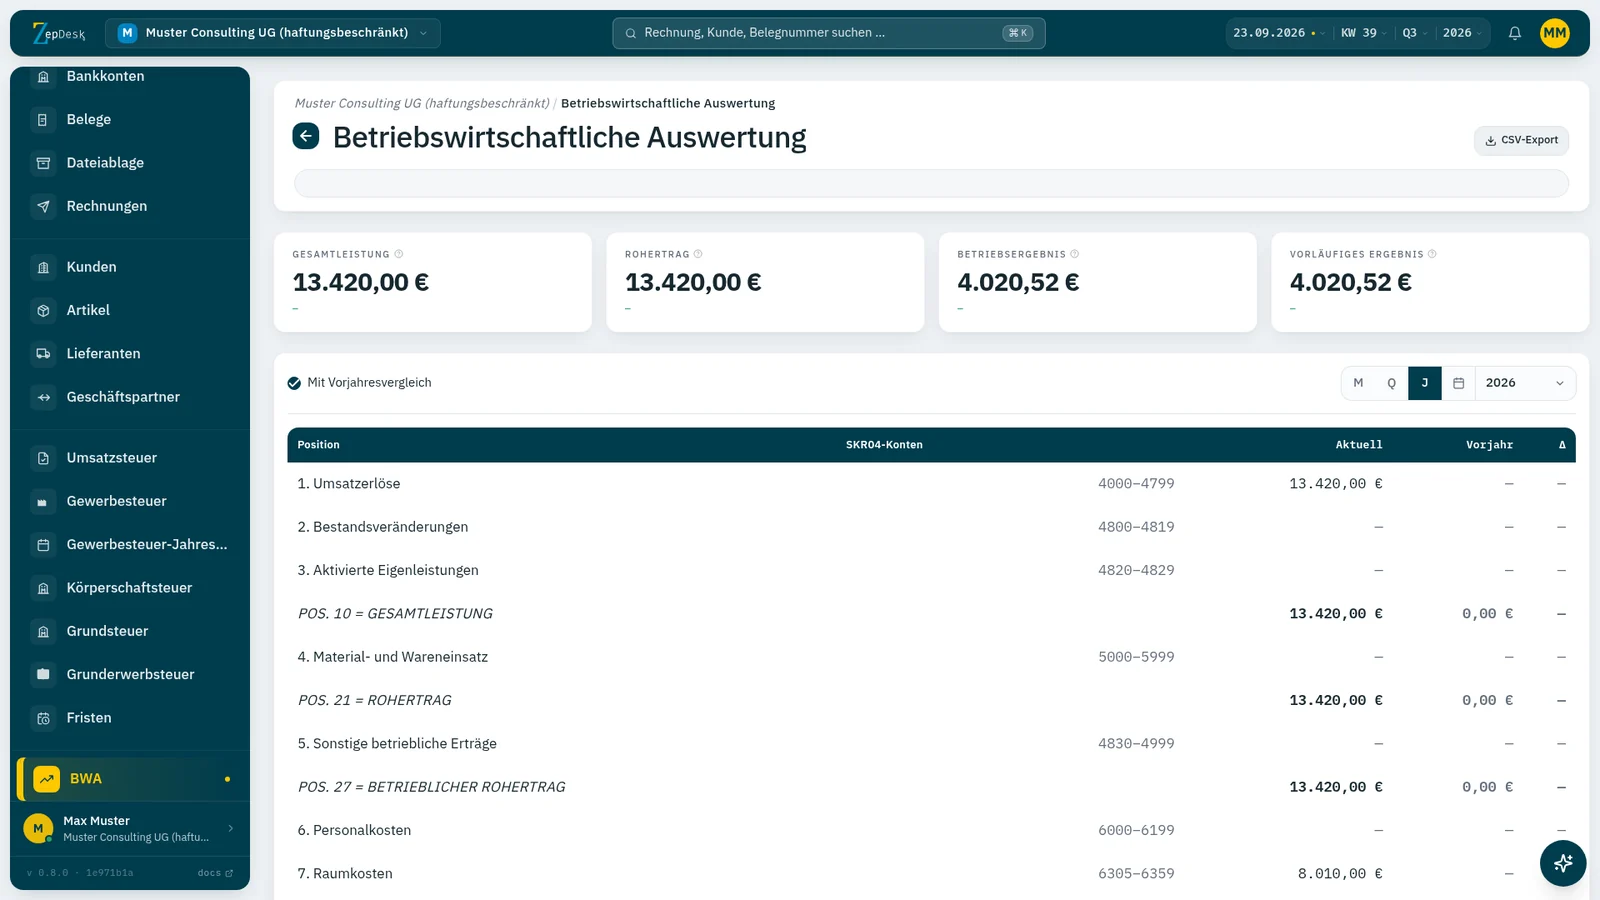This screenshot has width=1600, height=900.
Task: Sort by the Vorjahr column header
Action: coord(1489,445)
